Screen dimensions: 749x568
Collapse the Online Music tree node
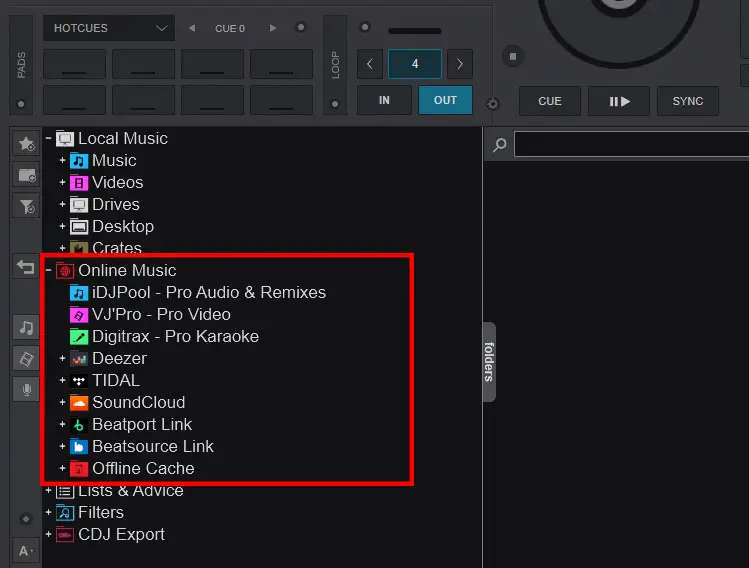(48, 270)
